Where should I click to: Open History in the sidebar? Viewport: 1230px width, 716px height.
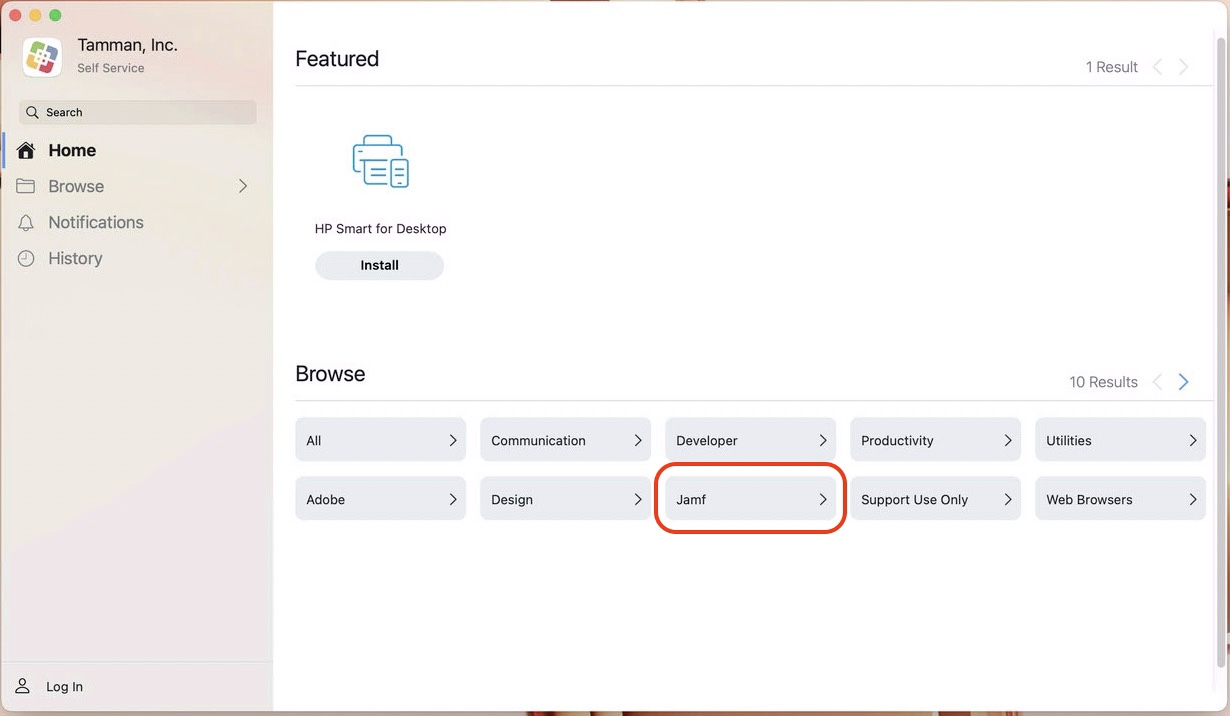(x=135, y=259)
